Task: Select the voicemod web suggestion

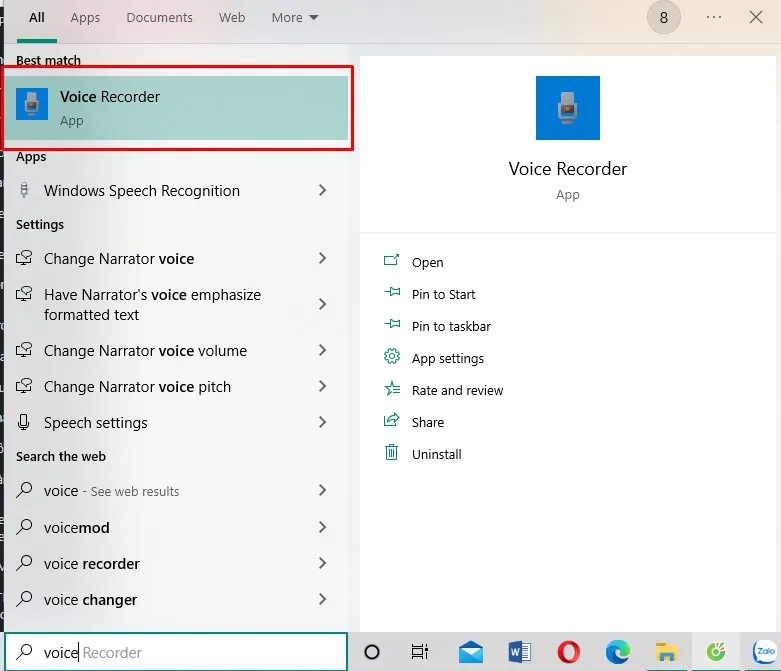Action: click(x=77, y=527)
